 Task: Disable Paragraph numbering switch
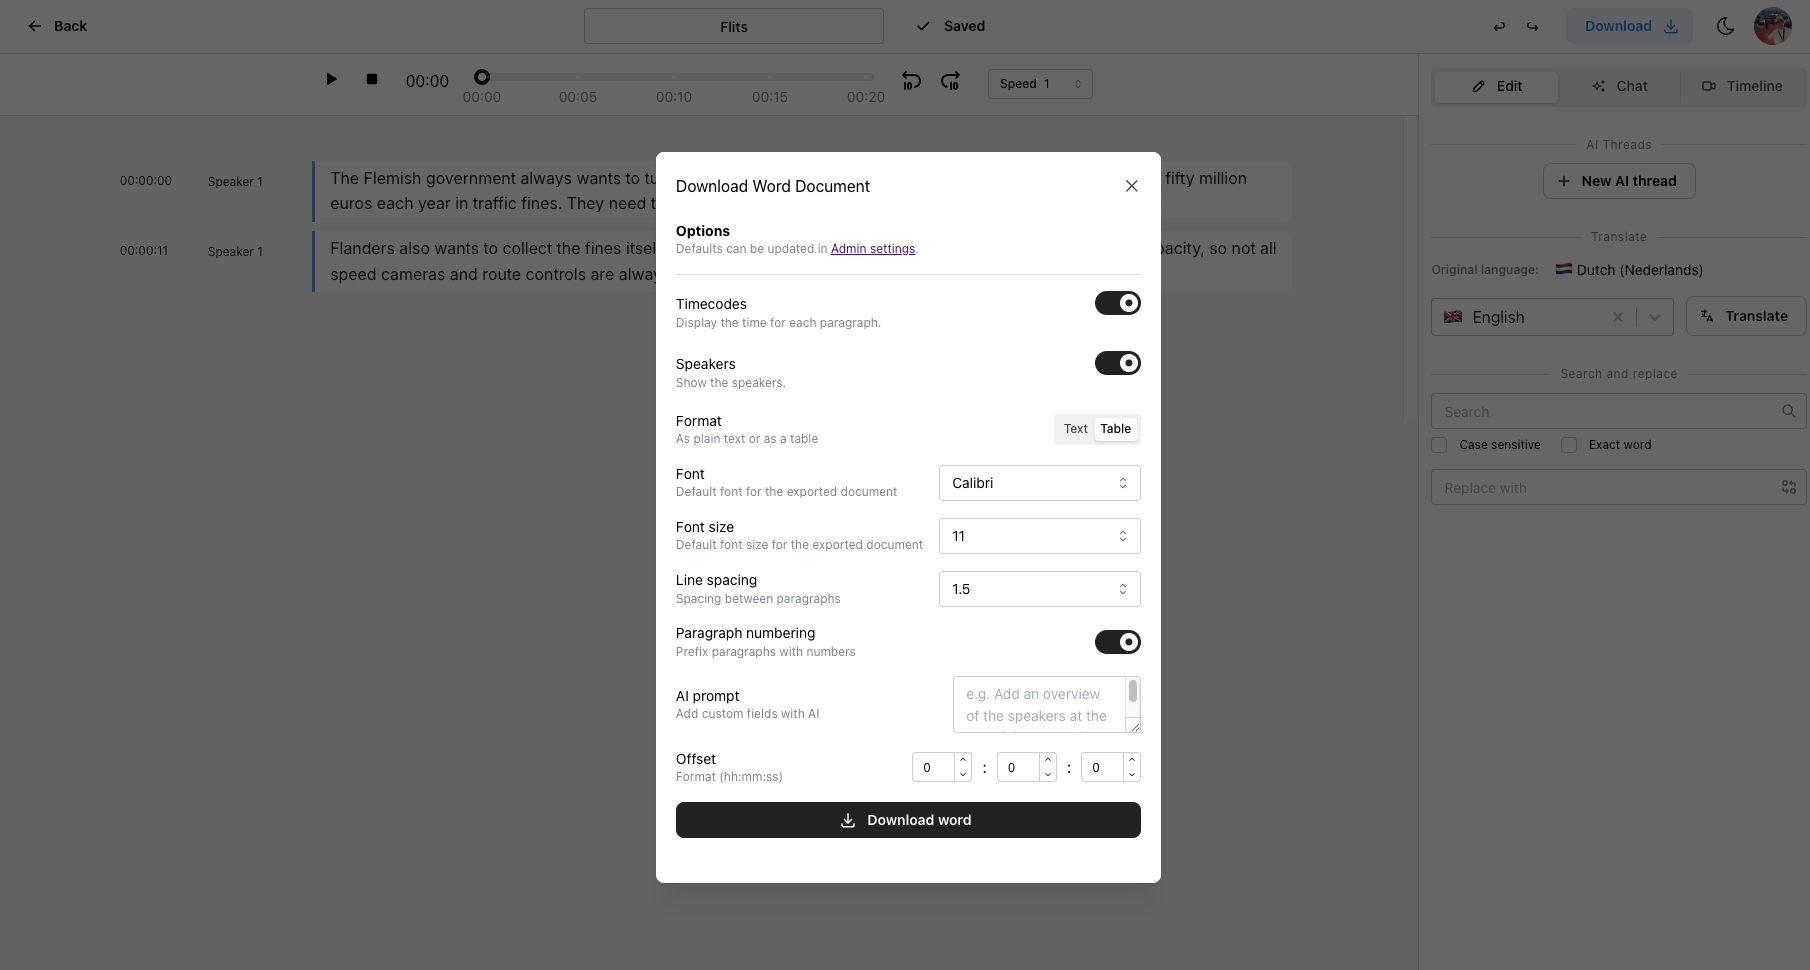coord(1117,642)
